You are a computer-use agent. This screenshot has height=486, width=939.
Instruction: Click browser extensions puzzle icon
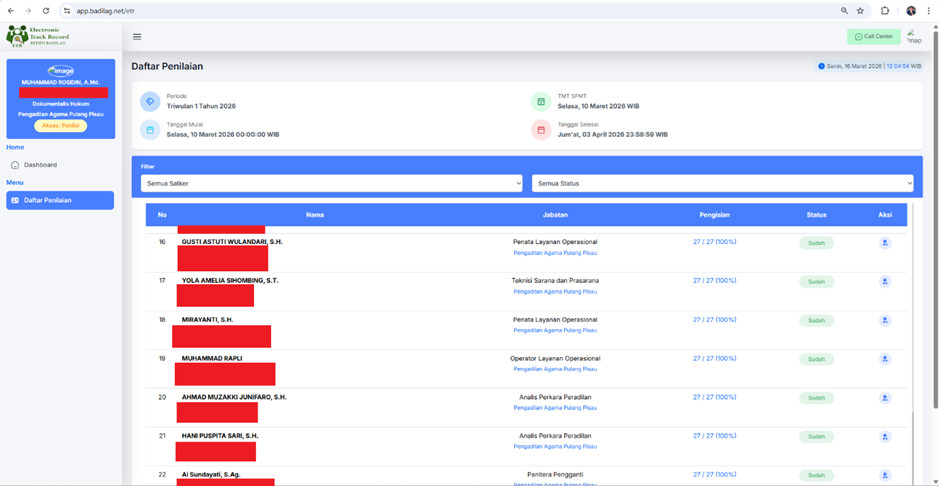point(885,11)
